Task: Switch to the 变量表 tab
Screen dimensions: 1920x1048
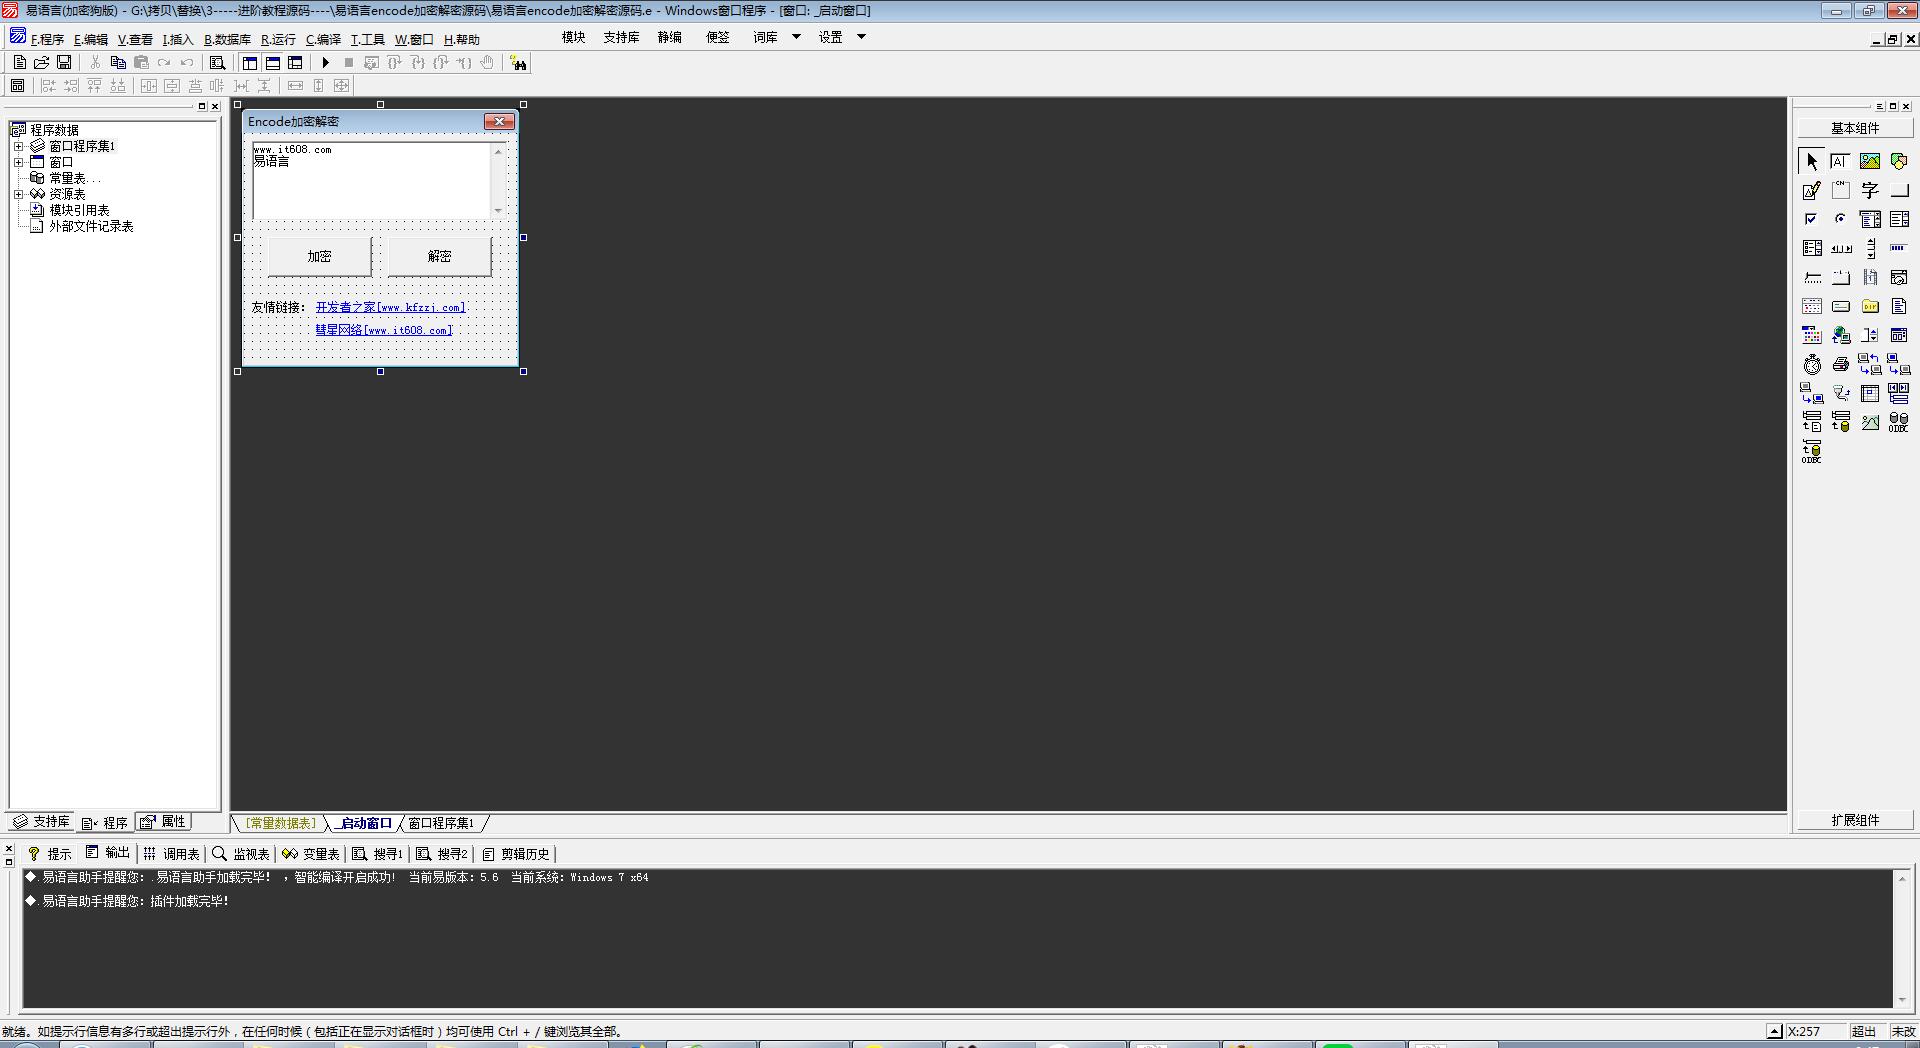Action: (311, 854)
